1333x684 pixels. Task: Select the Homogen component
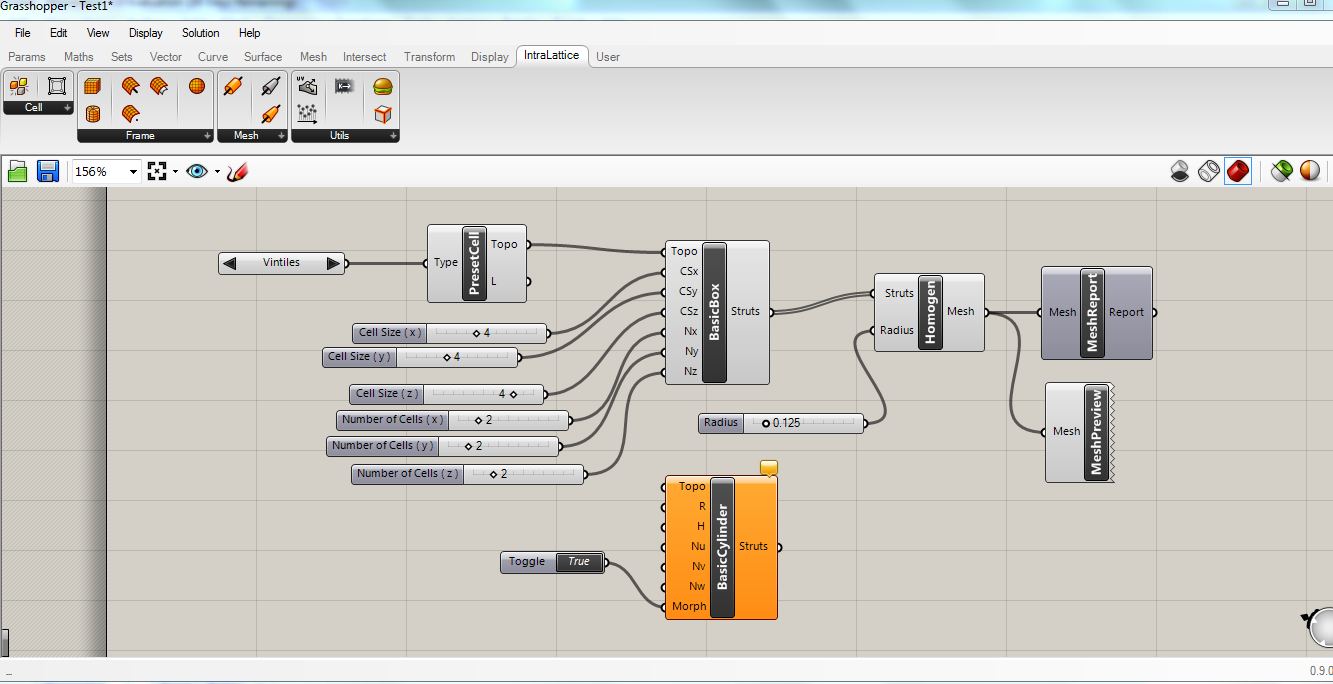pos(930,312)
